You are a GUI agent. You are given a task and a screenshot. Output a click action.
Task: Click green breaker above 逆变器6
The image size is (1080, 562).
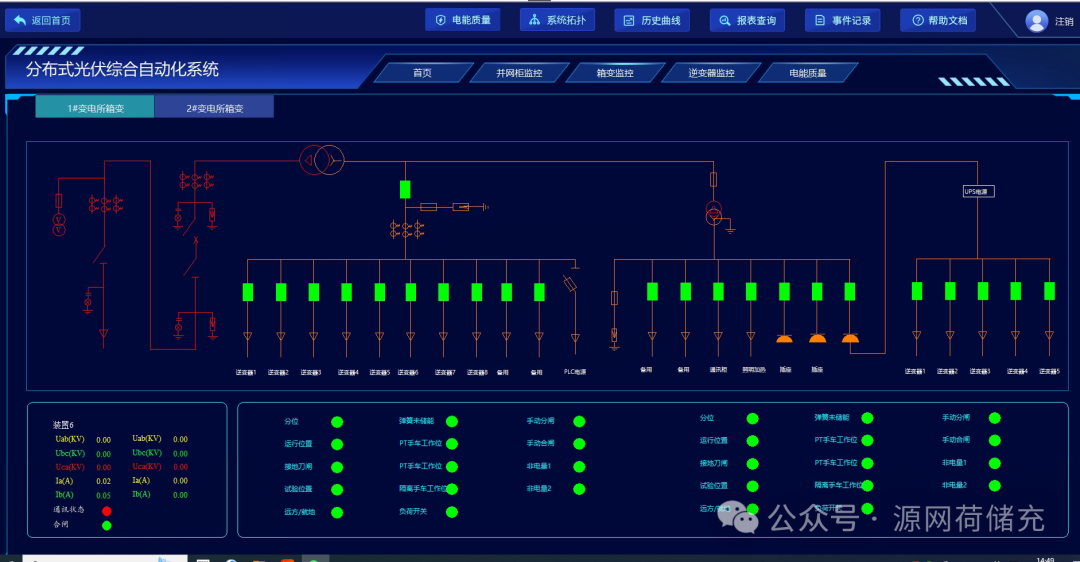point(411,292)
